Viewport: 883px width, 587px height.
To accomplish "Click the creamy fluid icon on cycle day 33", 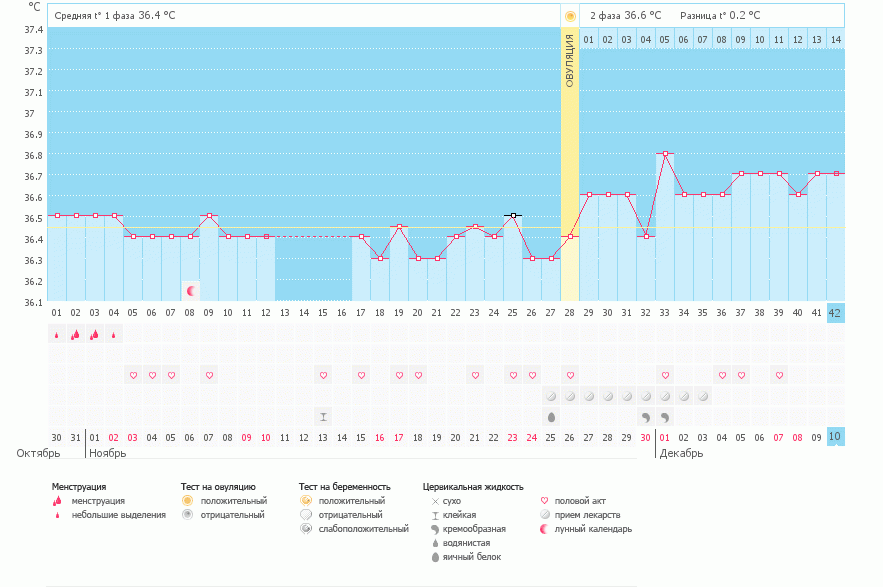I will point(666,417).
